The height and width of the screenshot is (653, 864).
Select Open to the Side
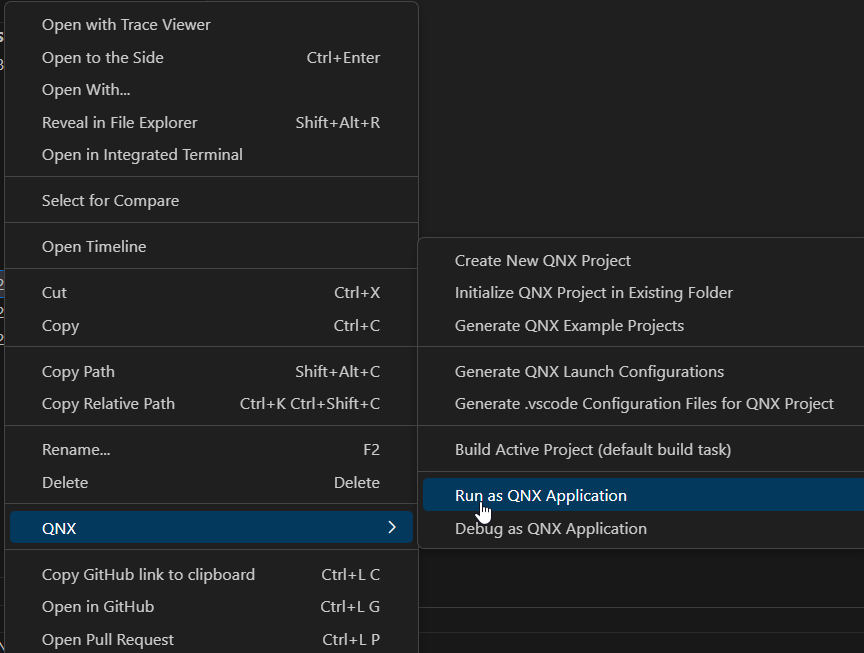[x=211, y=57]
